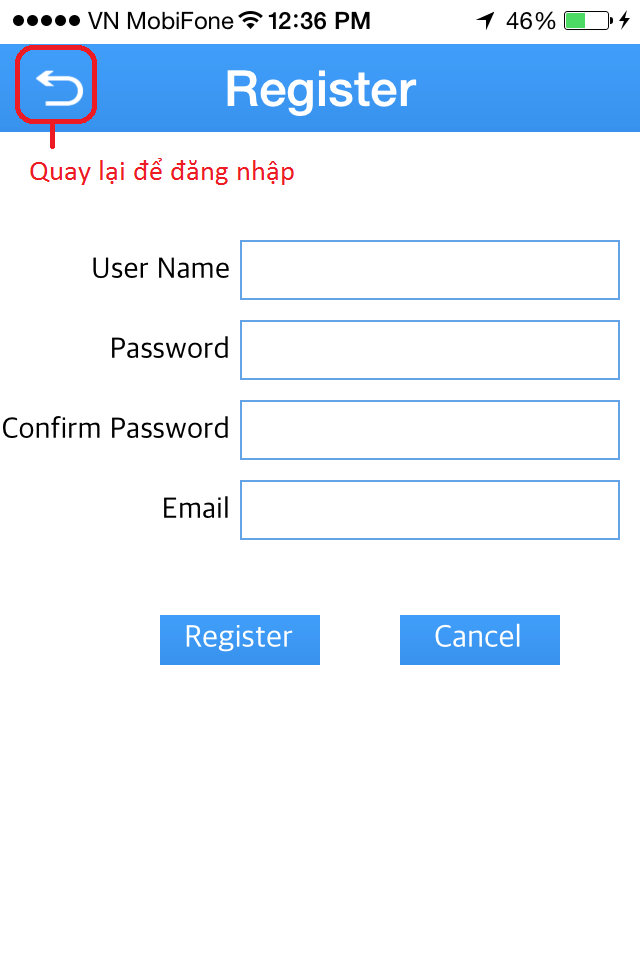Click into the Confirm Password field
640x960 pixels.
coord(430,430)
